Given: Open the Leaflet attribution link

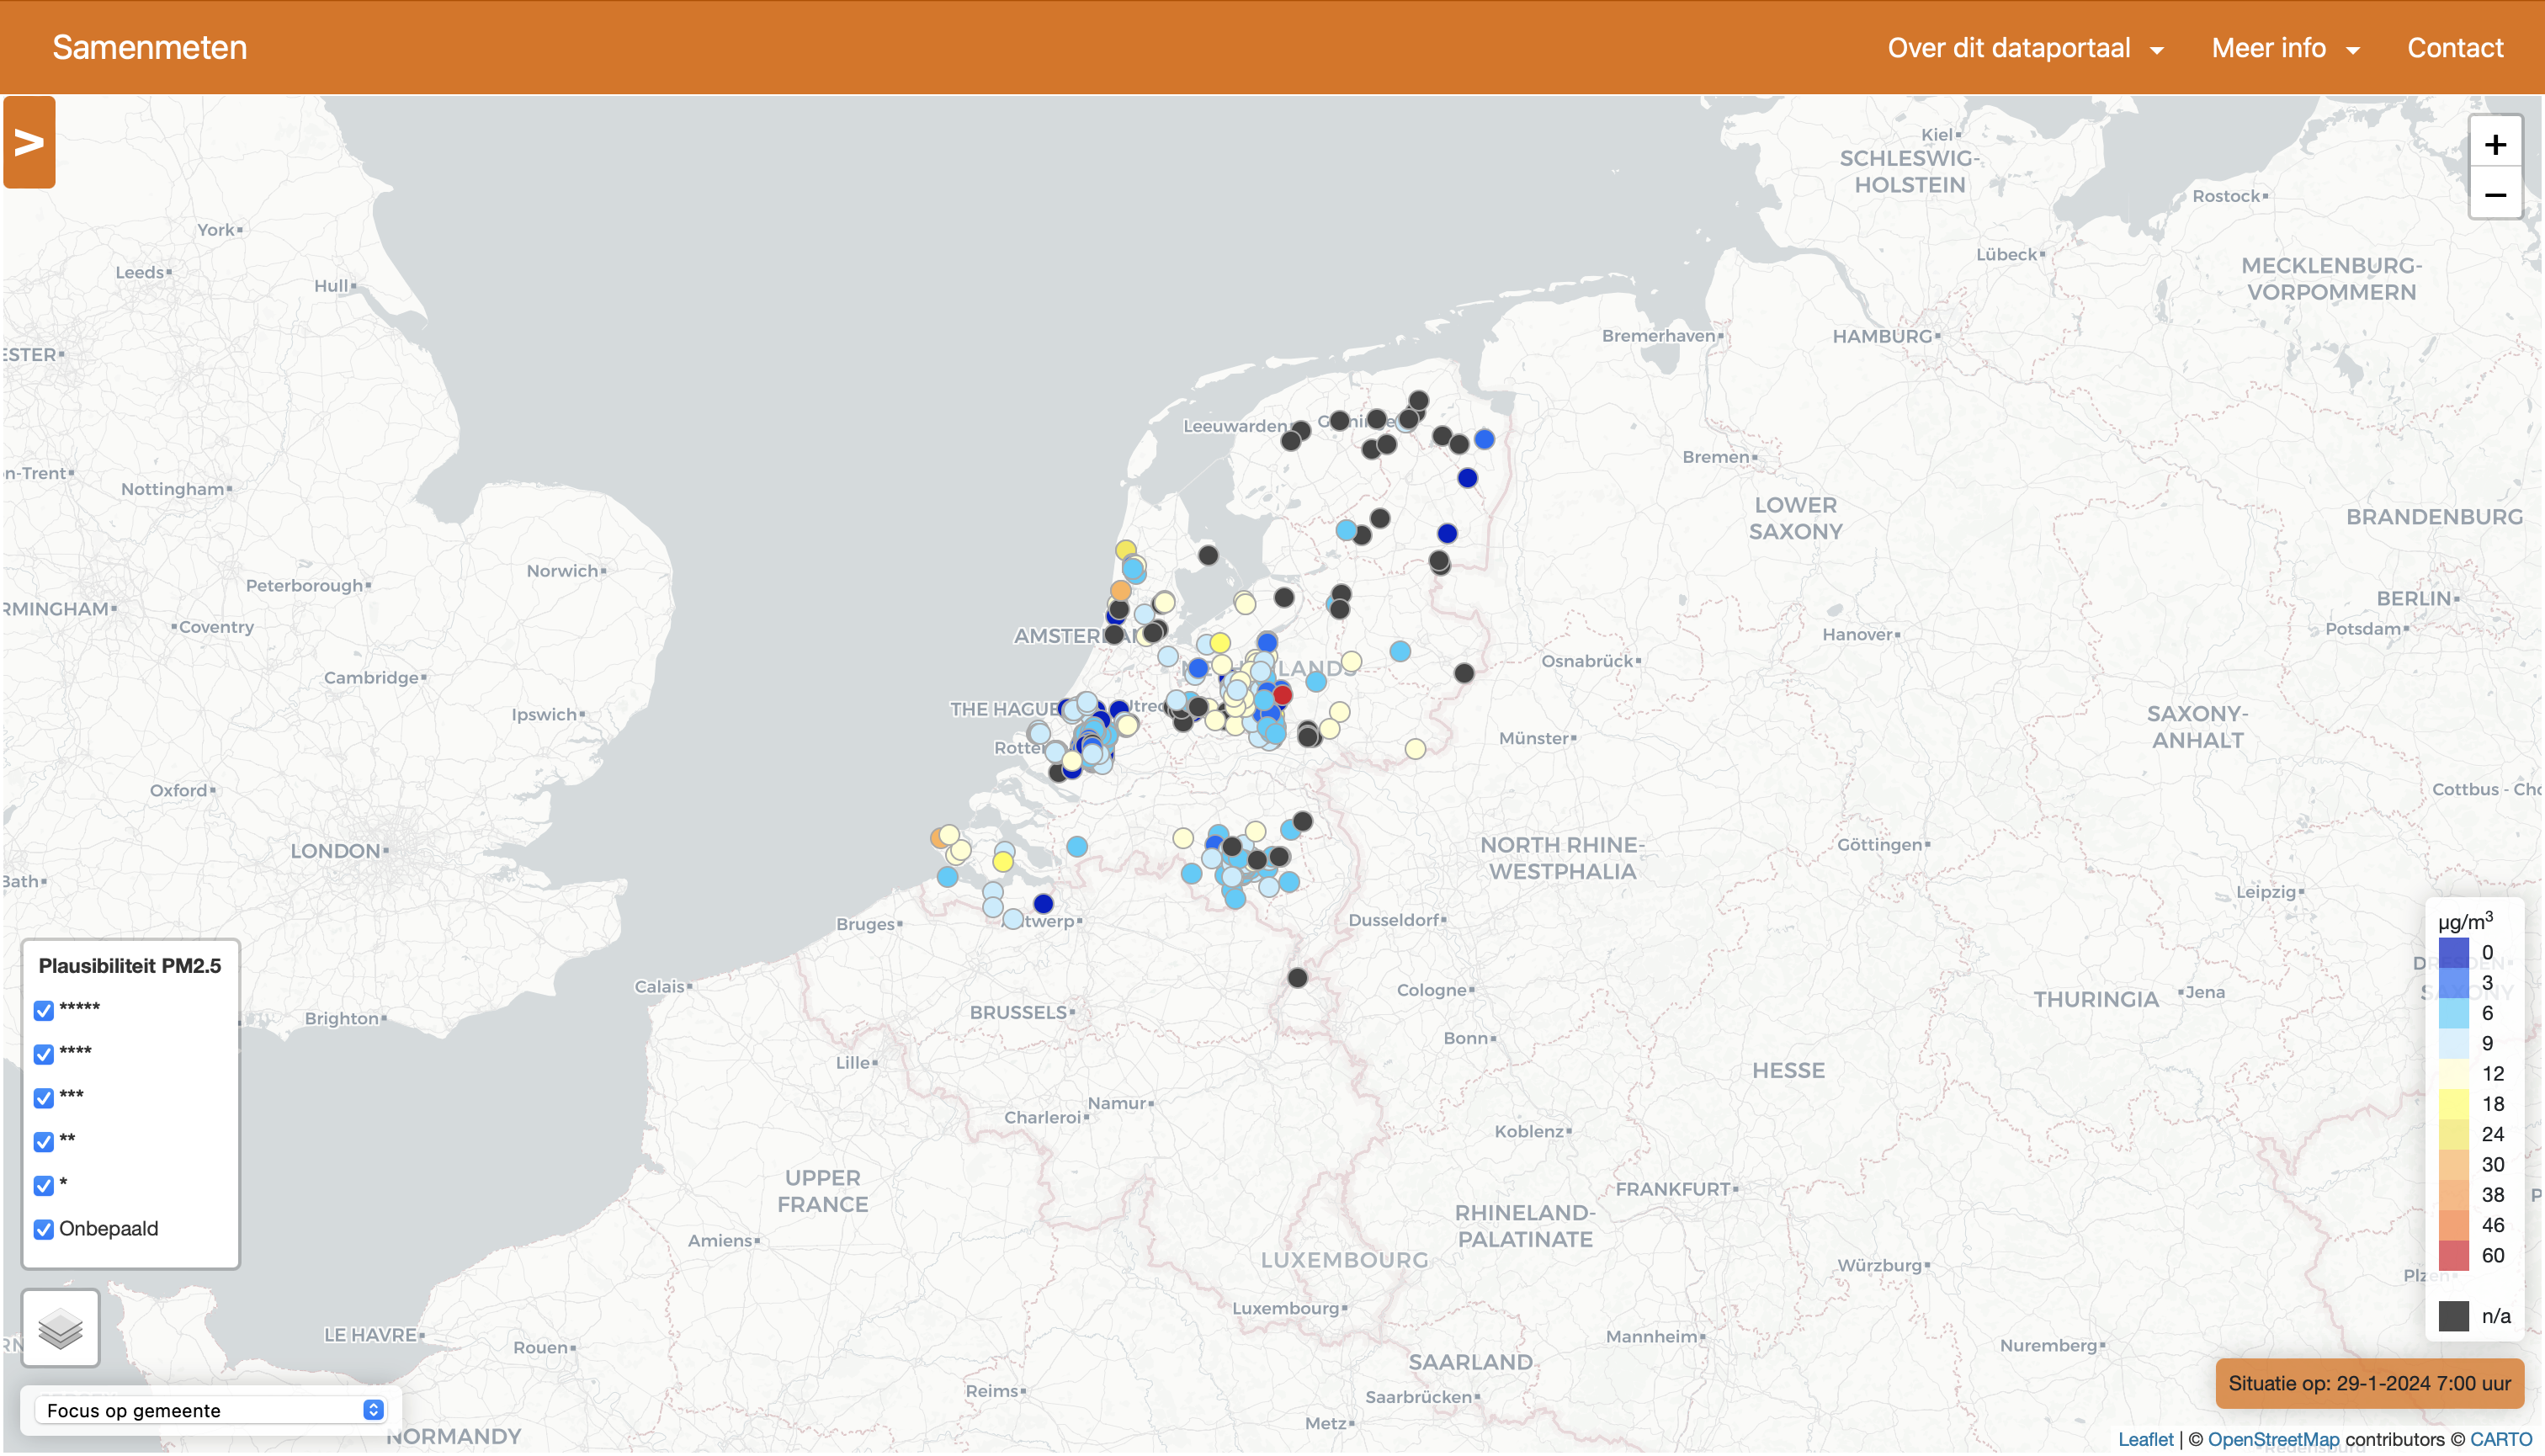Looking at the screenshot, I should point(2145,1439).
